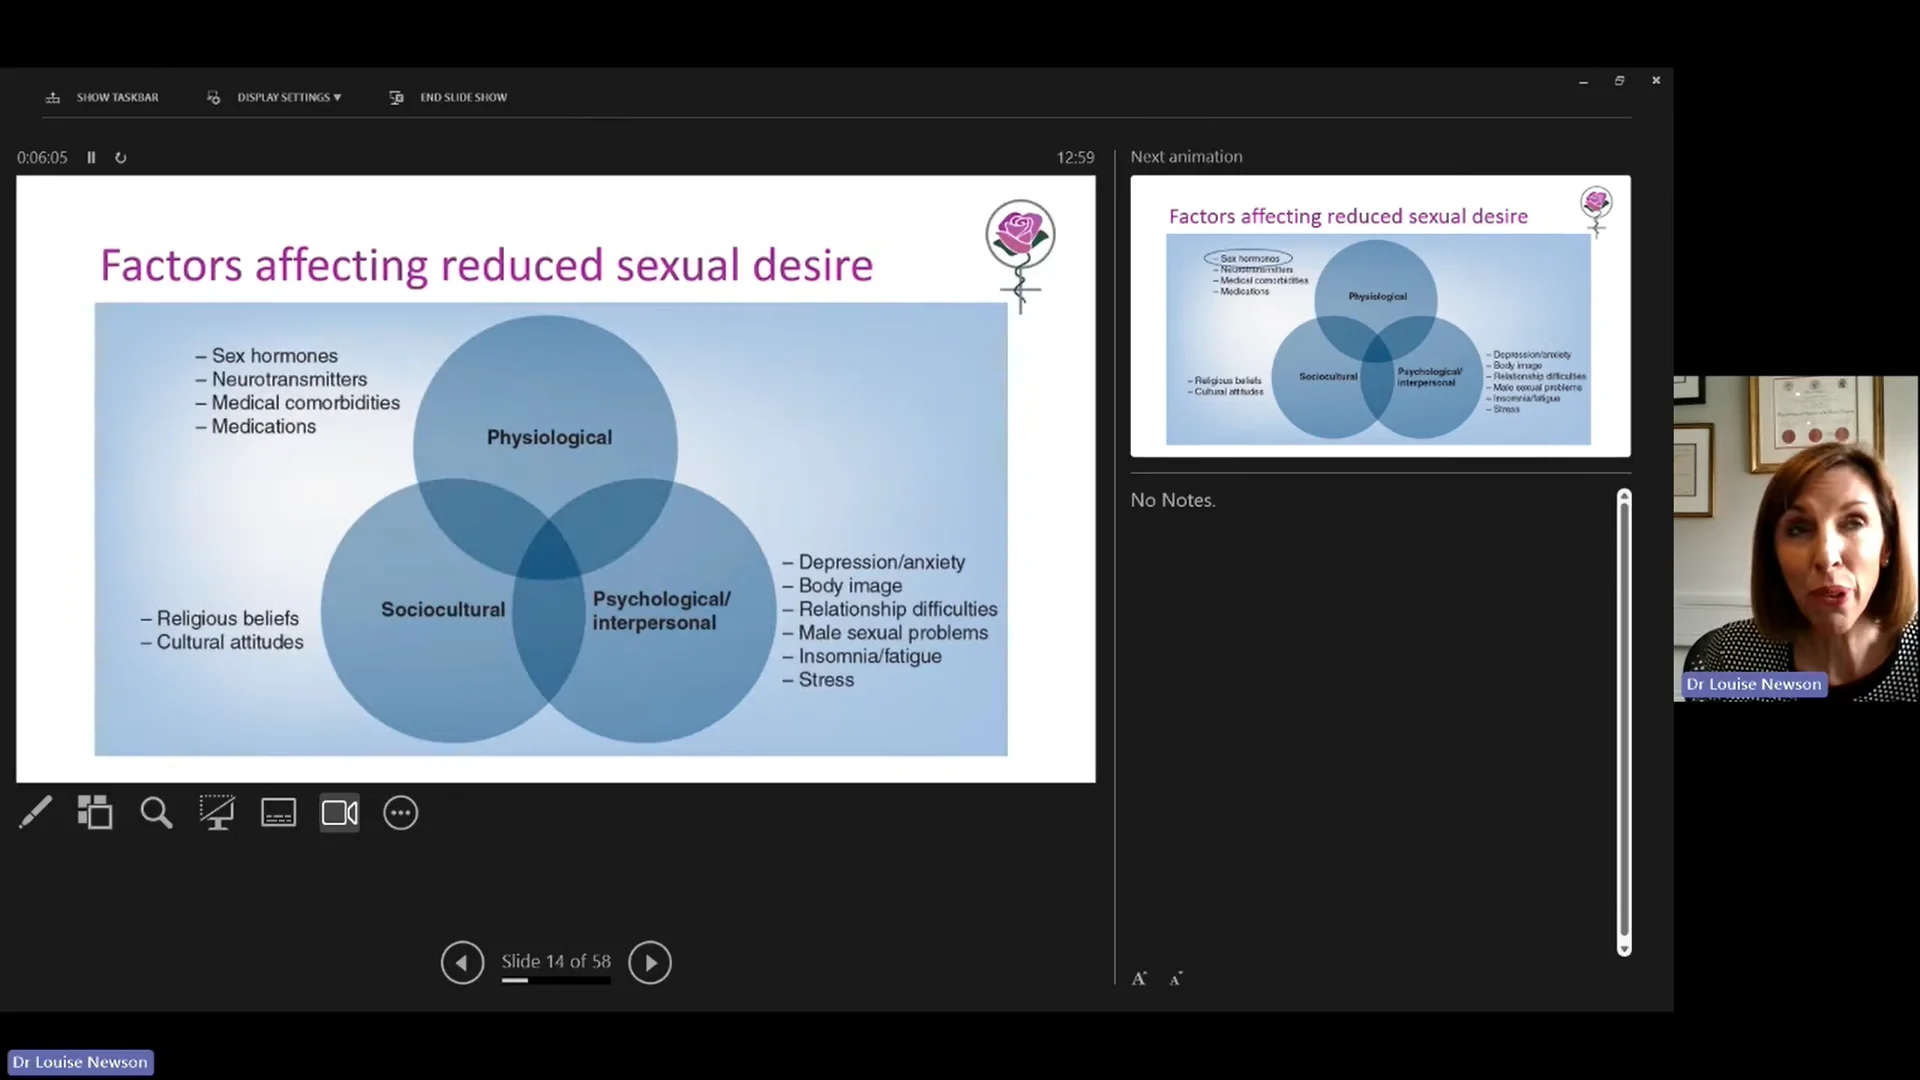This screenshot has width=1920, height=1080.
Task: Black or unblack the slide show
Action: [217, 812]
